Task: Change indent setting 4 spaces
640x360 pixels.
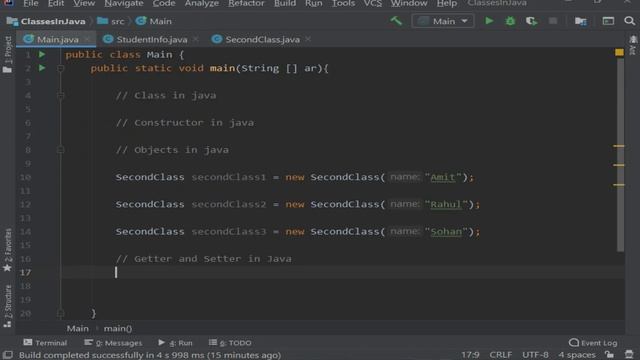Action: point(577,355)
